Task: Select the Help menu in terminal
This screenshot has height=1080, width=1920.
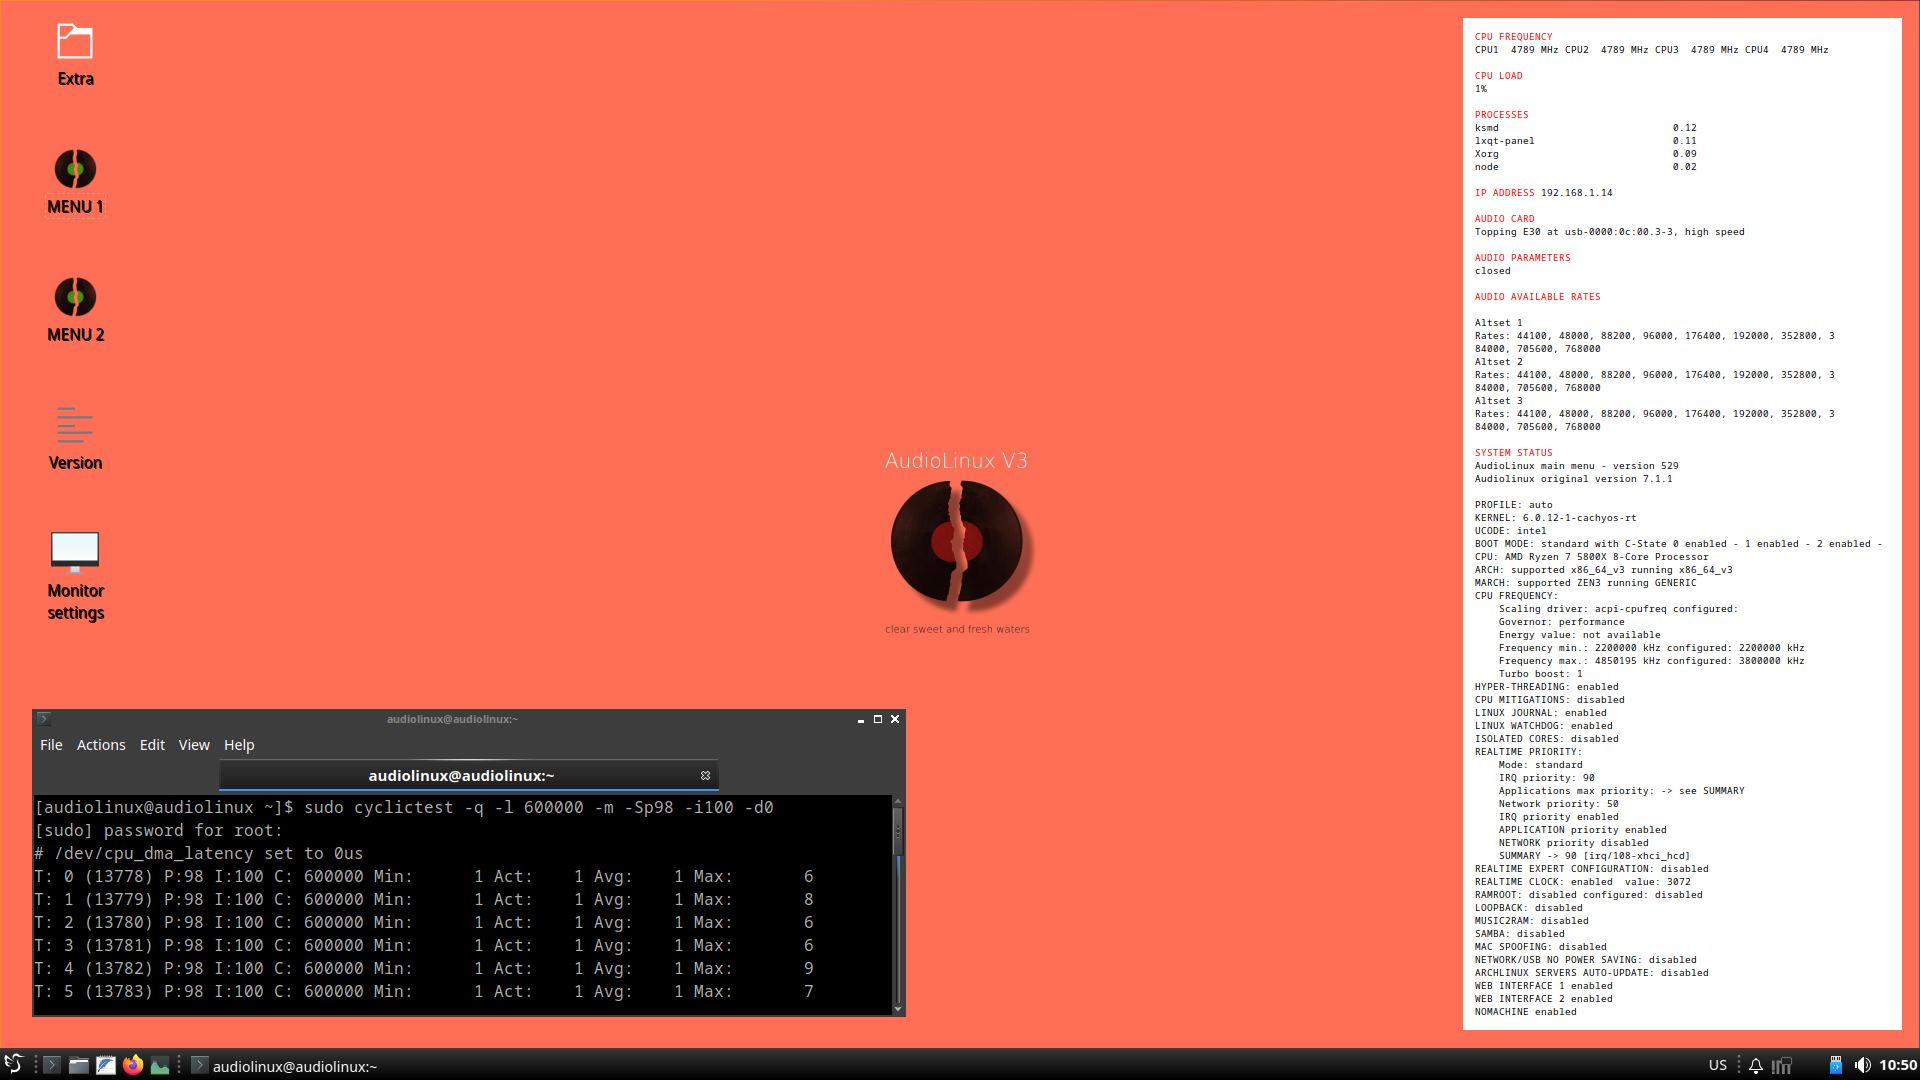Action: pos(239,744)
